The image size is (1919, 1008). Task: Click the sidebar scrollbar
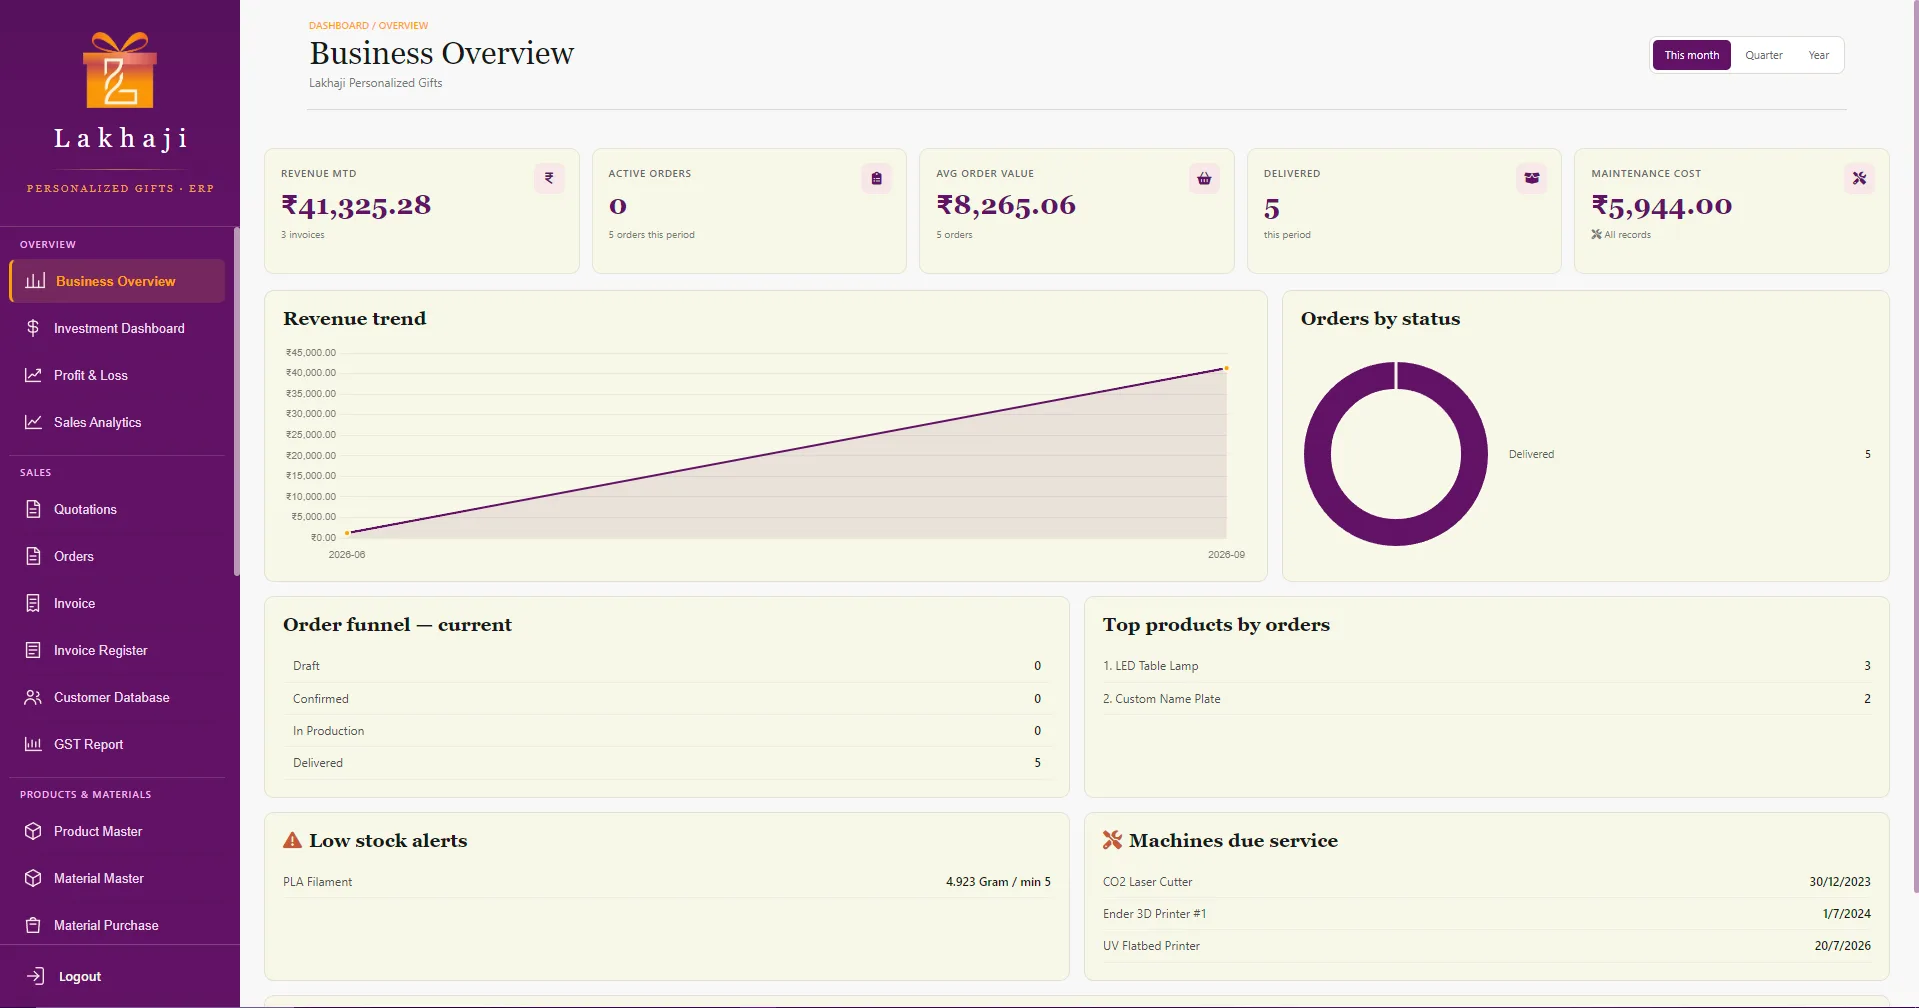(x=236, y=401)
